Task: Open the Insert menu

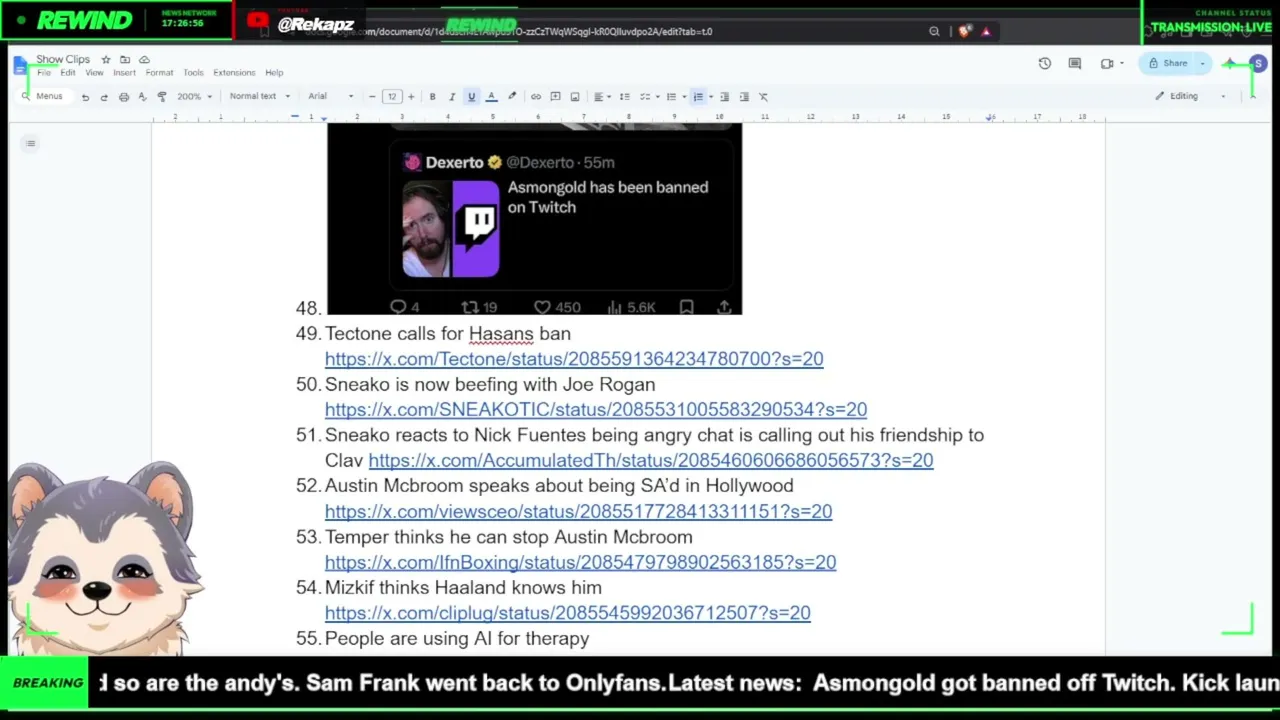Action: click(x=124, y=73)
